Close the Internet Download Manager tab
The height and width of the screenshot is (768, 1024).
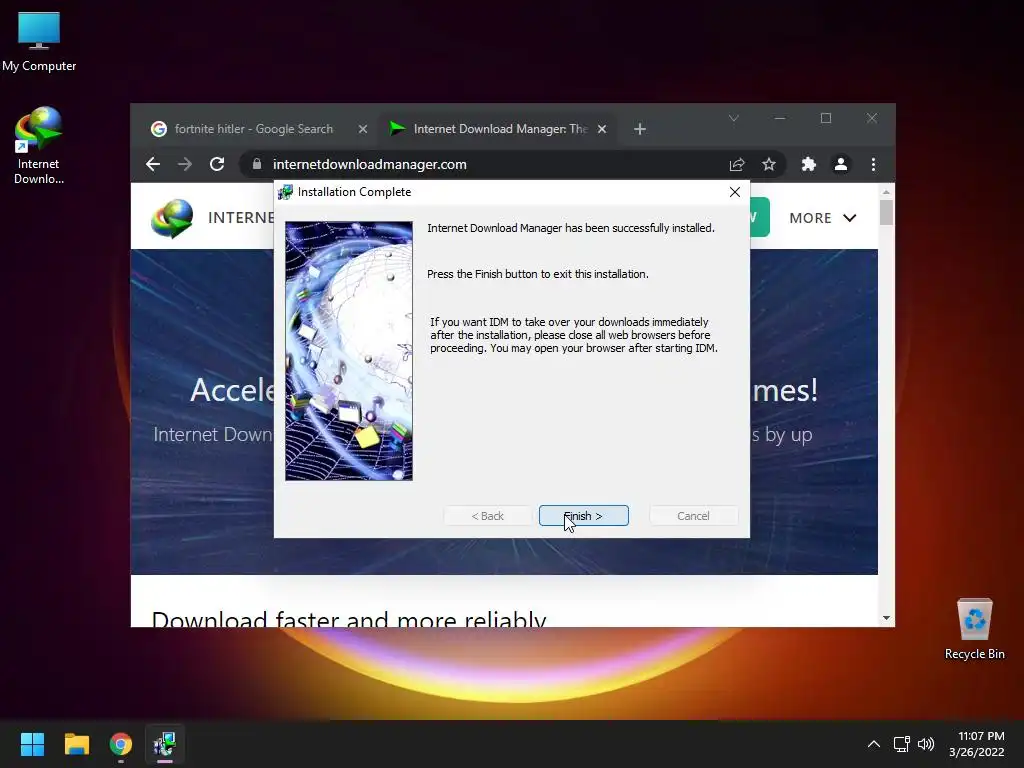tap(602, 129)
